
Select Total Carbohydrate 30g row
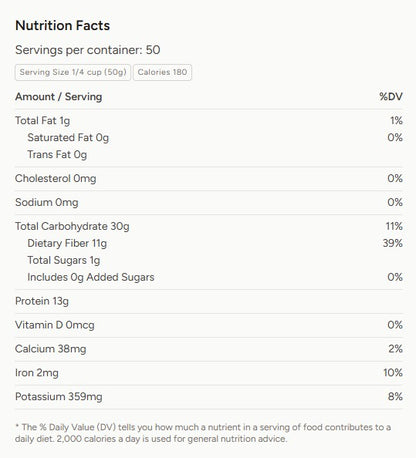pos(209,226)
